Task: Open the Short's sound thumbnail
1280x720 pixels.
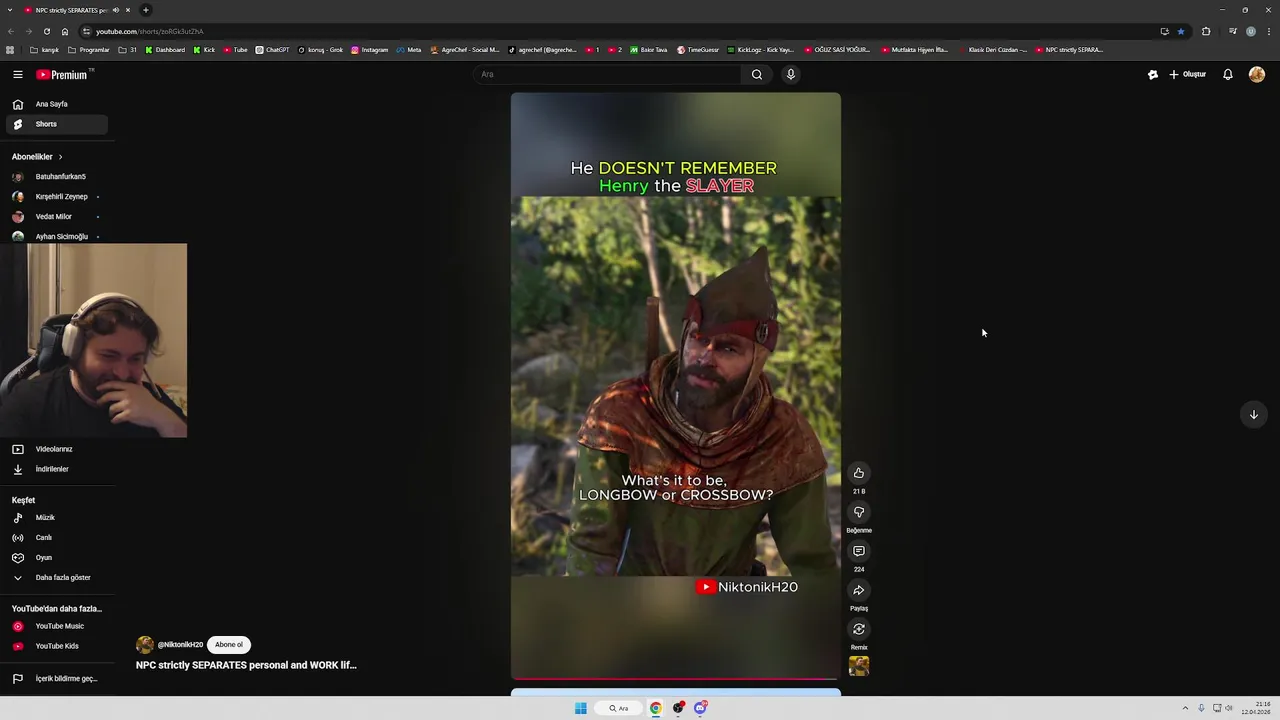Action: click(858, 666)
